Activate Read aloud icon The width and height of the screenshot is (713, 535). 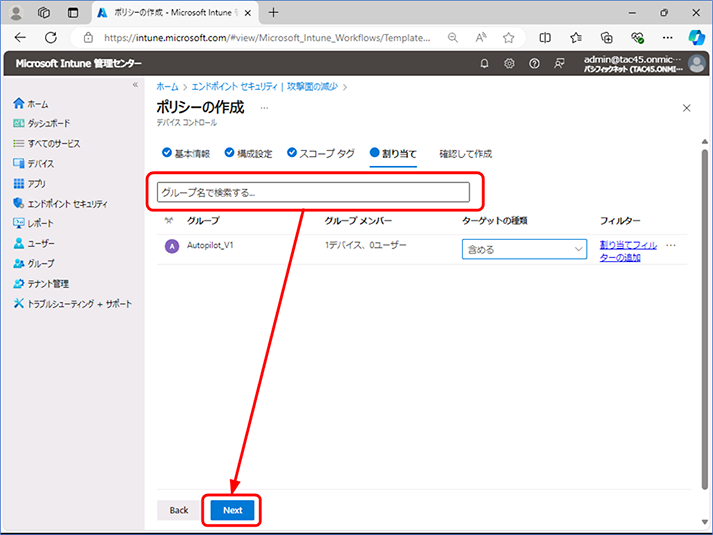coord(481,38)
